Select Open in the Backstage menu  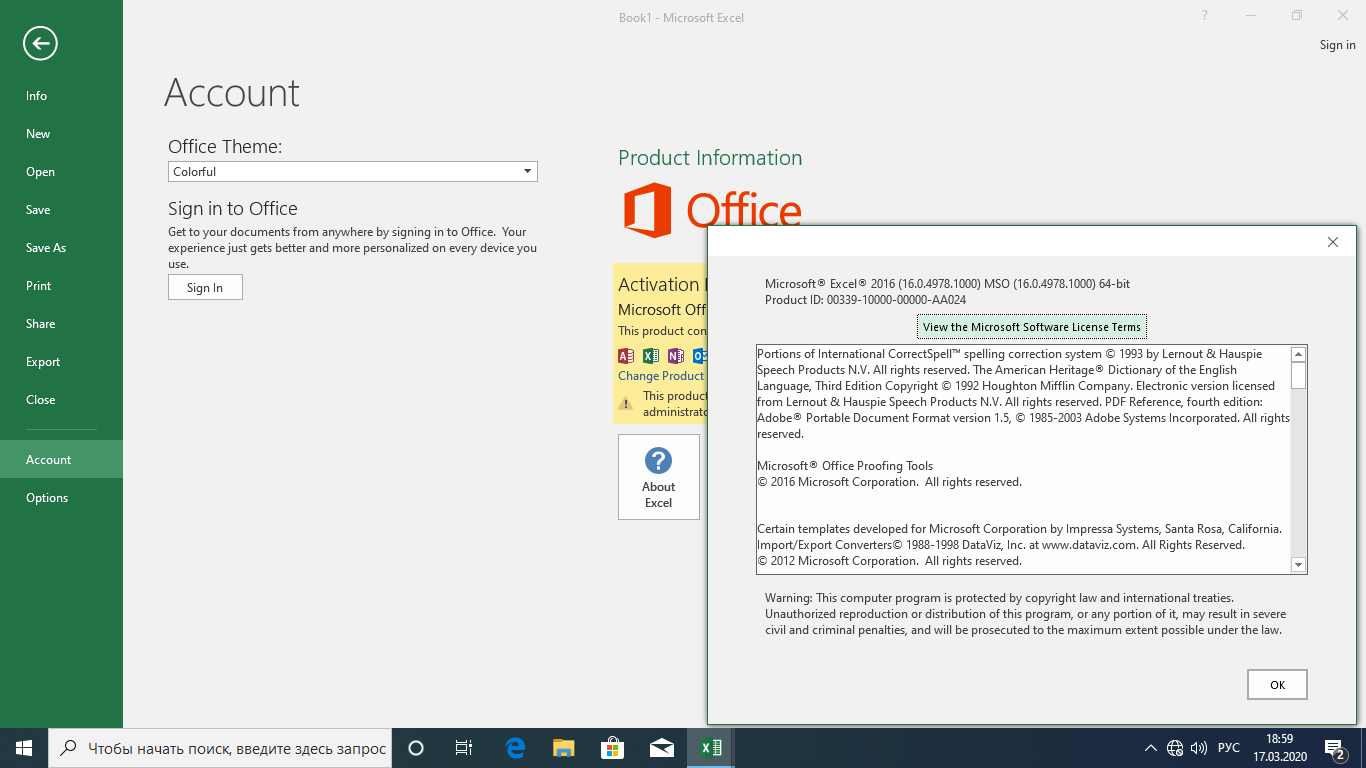click(61, 172)
